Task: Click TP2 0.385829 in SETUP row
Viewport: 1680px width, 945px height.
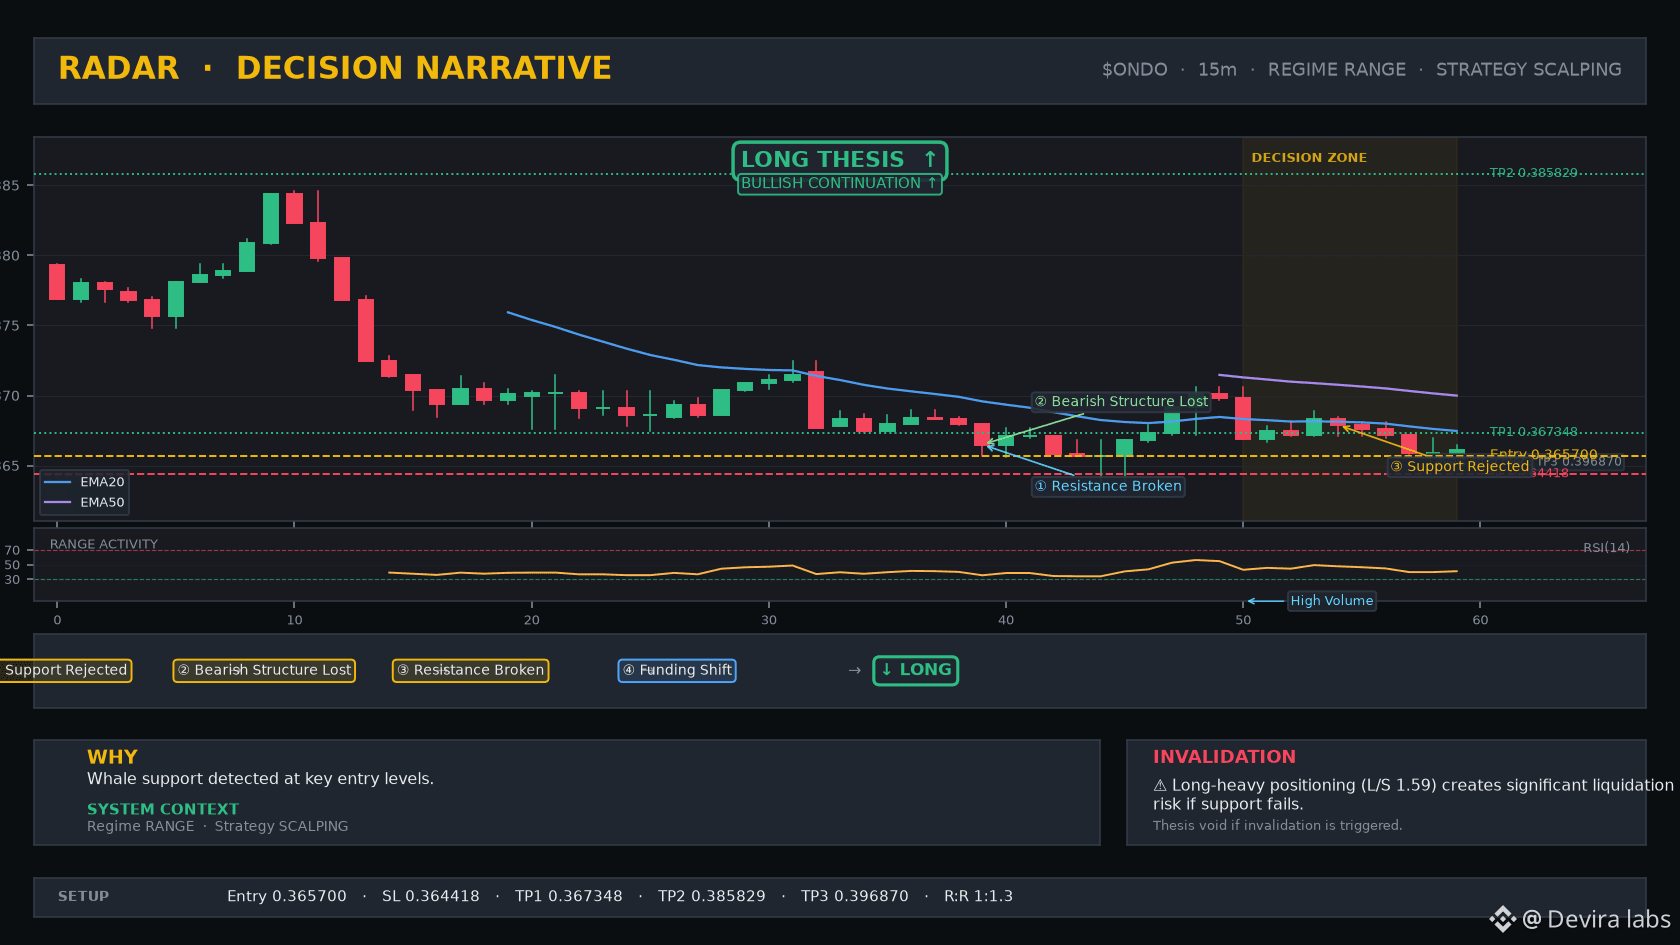Action: (x=712, y=896)
